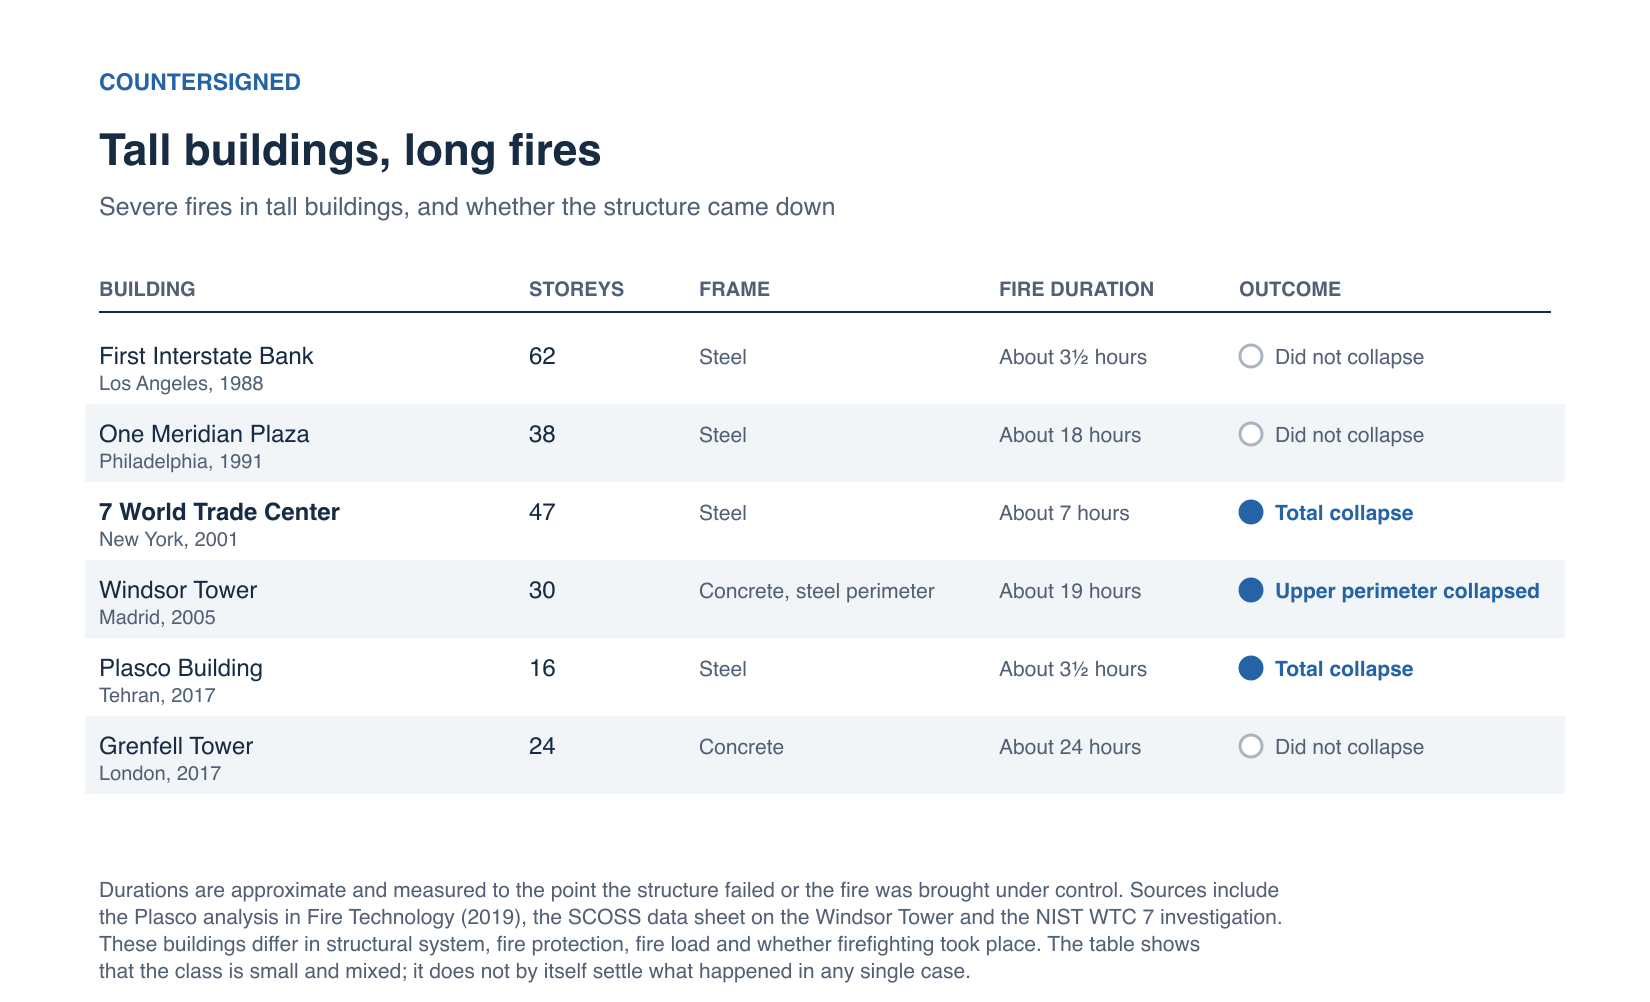
Task: Click the FIRE DURATION column header
Action: click(x=1076, y=289)
